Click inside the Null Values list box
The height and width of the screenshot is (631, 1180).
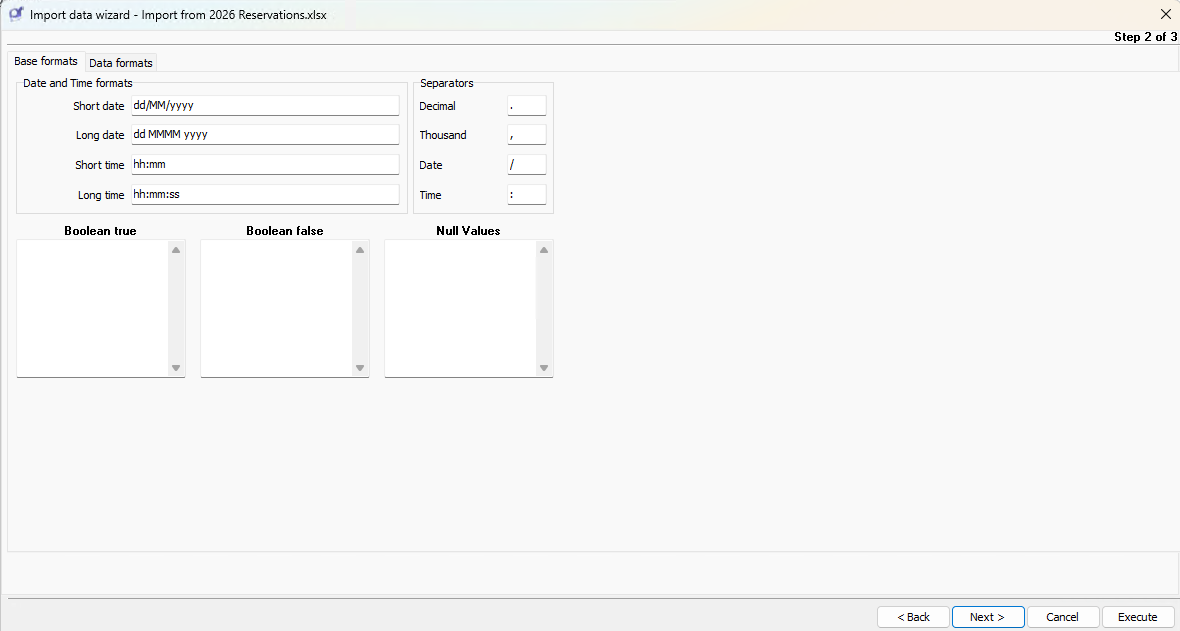click(460, 308)
